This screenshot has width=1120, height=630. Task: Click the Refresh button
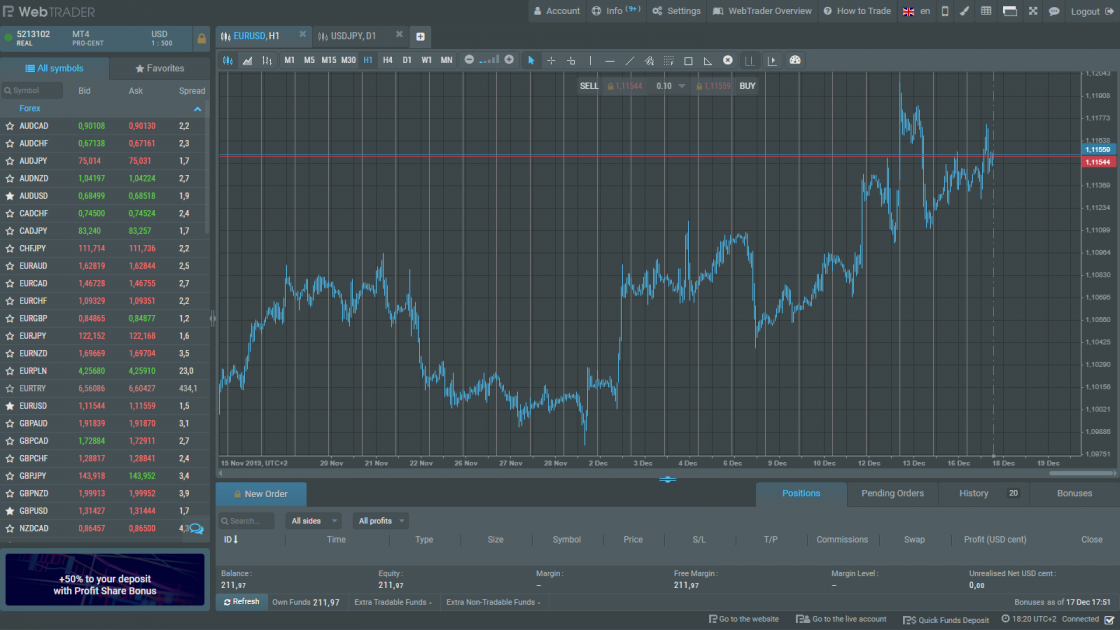(241, 602)
